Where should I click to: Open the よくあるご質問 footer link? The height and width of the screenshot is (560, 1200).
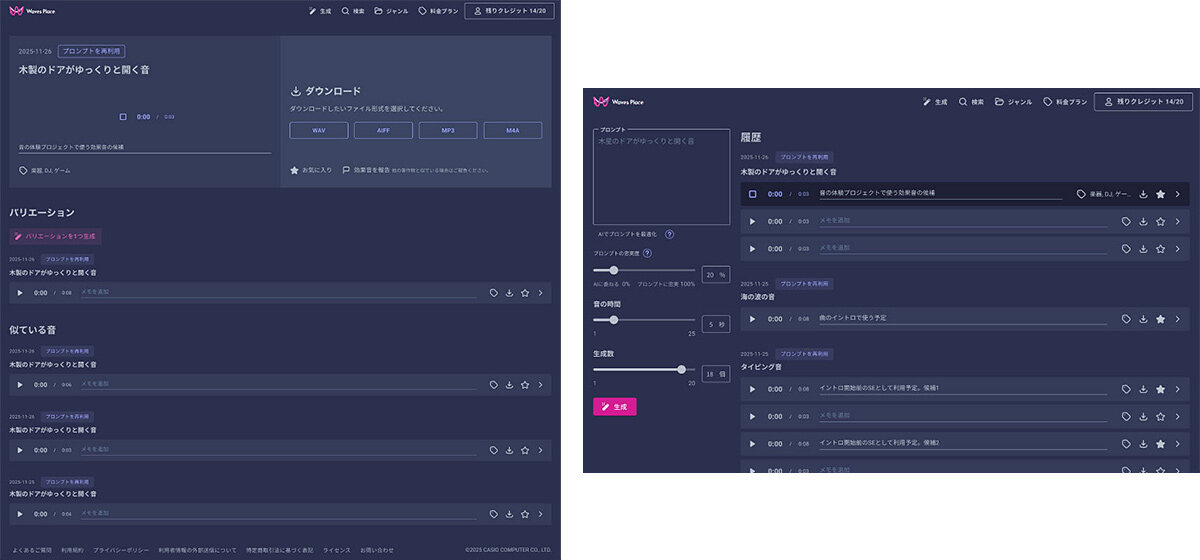coord(32,549)
